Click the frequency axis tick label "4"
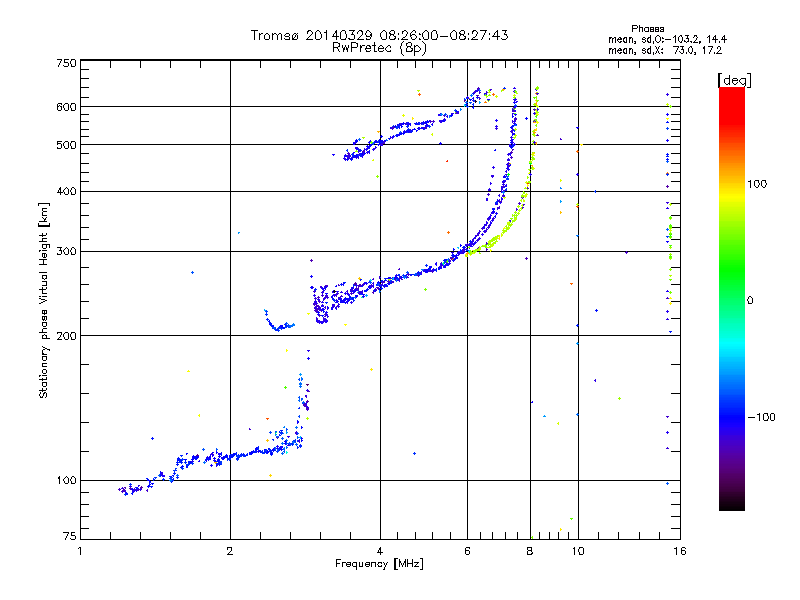The height and width of the screenshot is (600, 800). point(380,551)
